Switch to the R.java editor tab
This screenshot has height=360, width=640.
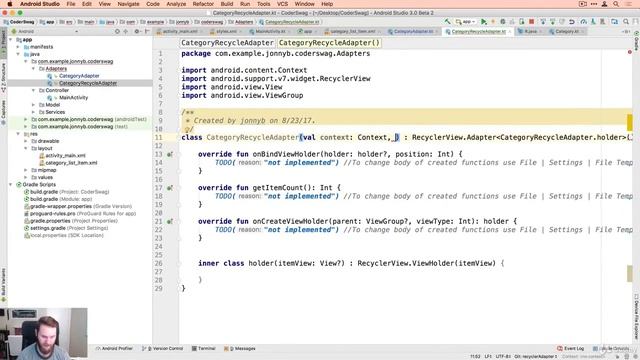tap(530, 31)
